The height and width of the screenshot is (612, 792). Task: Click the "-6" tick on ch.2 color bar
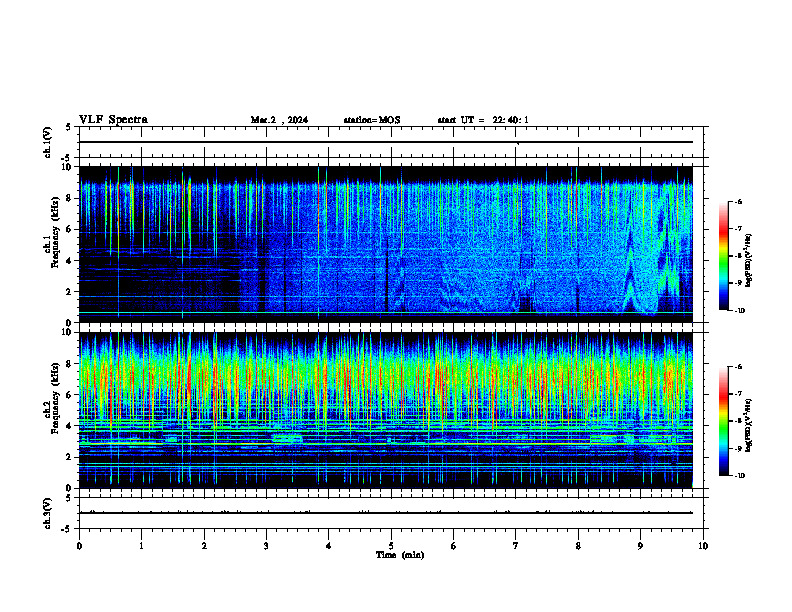[x=738, y=367]
